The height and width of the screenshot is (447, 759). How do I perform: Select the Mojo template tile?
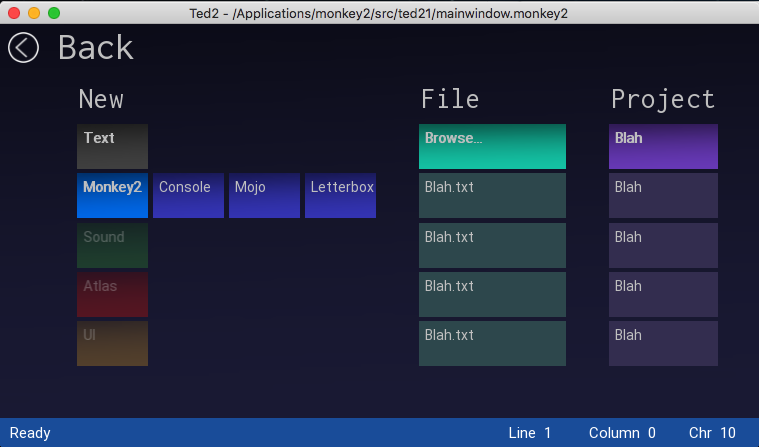point(264,195)
